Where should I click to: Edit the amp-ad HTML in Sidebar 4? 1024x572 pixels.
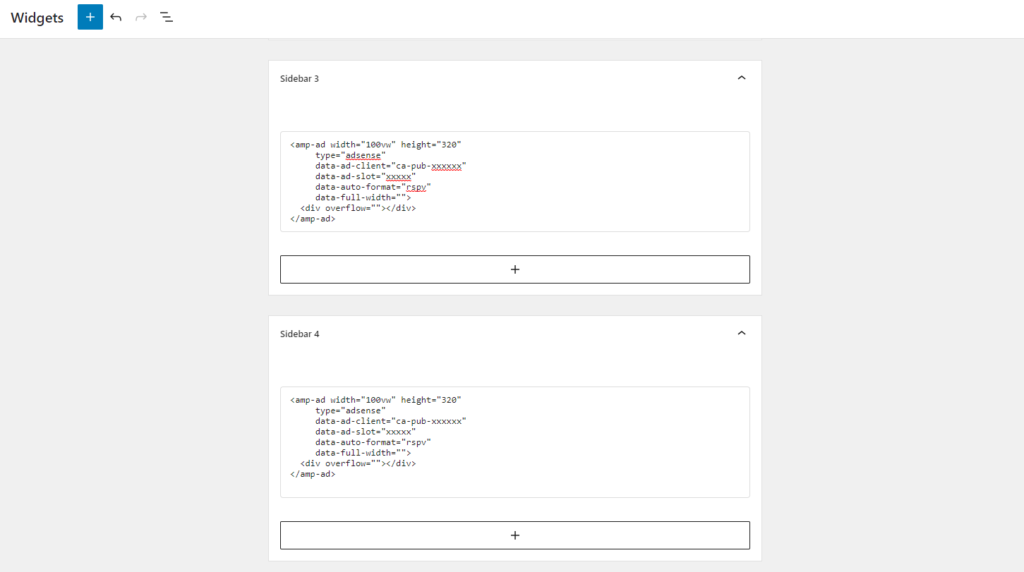pyautogui.click(x=515, y=442)
